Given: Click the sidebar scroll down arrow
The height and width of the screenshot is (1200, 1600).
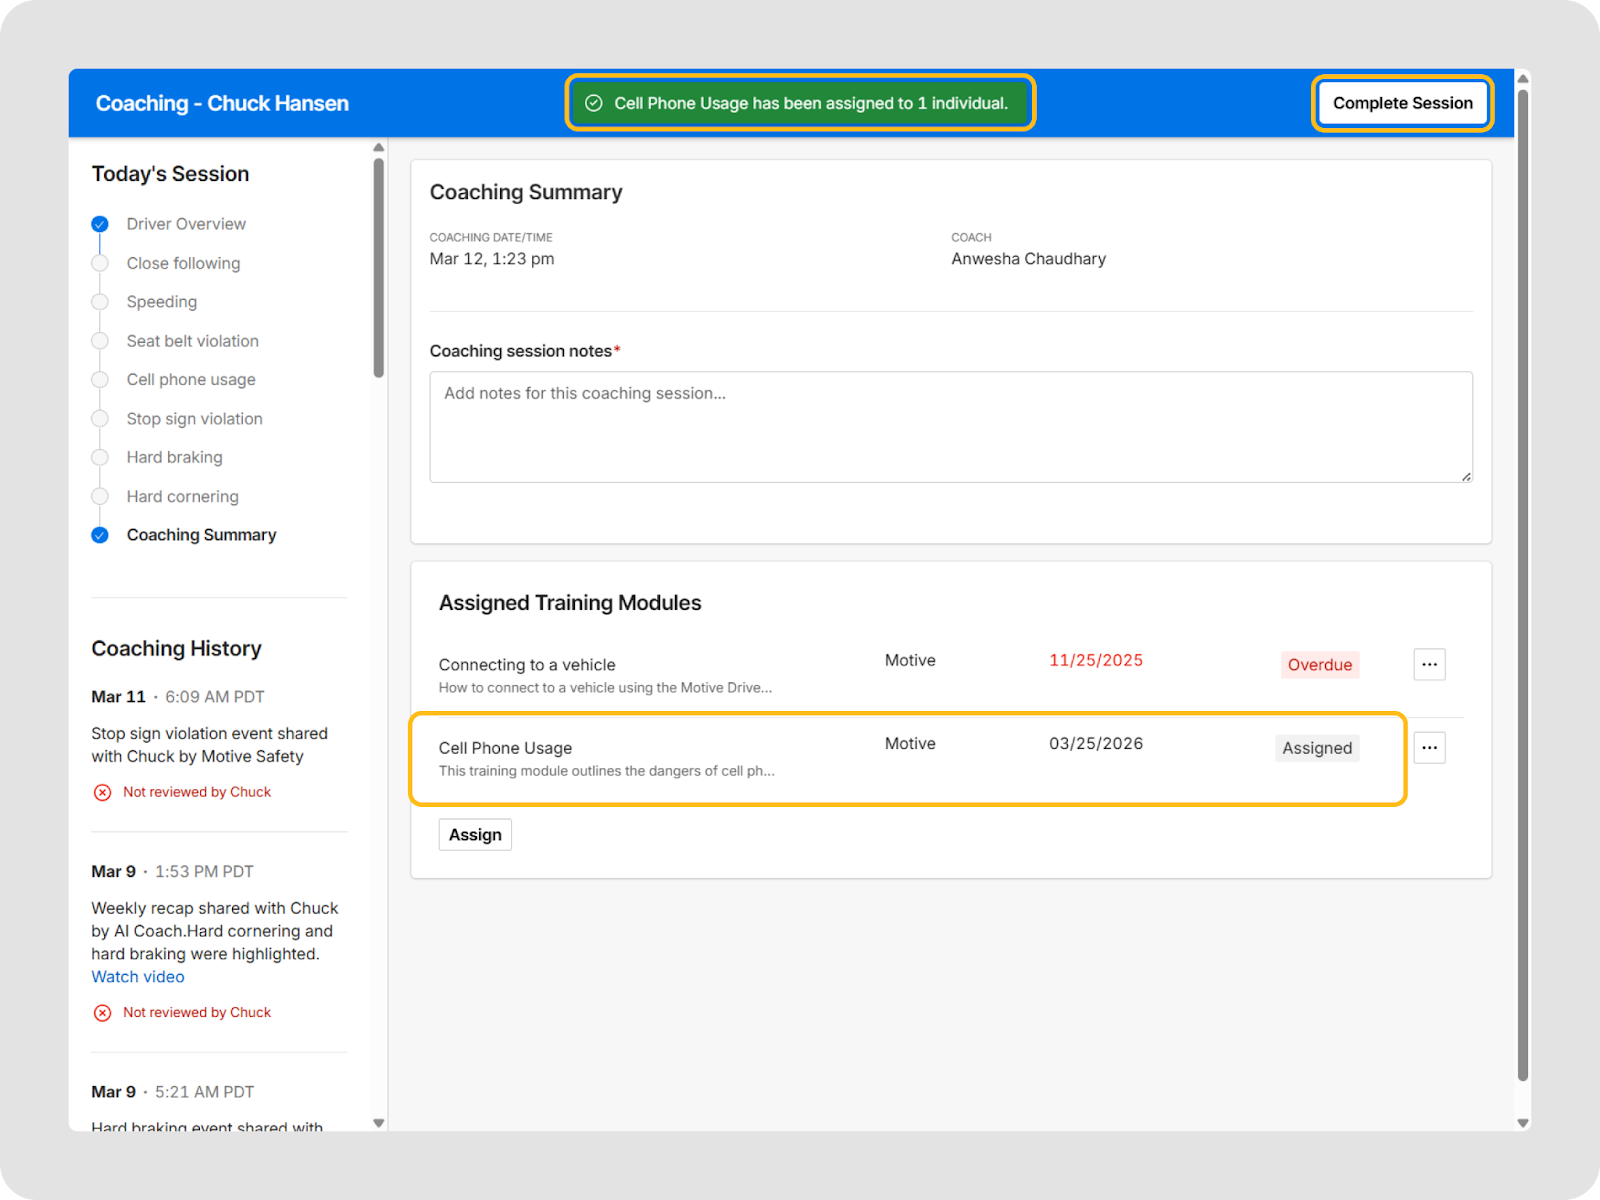Looking at the screenshot, I should (x=378, y=1123).
